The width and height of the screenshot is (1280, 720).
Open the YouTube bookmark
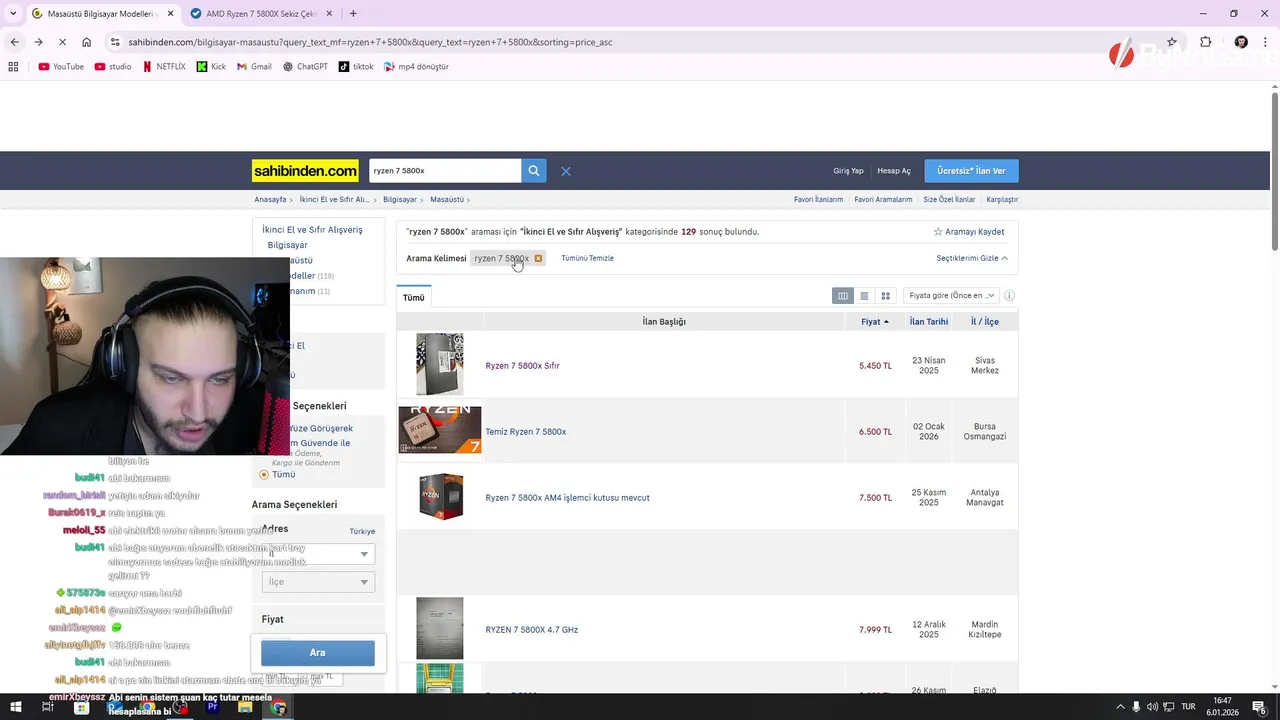click(x=61, y=67)
